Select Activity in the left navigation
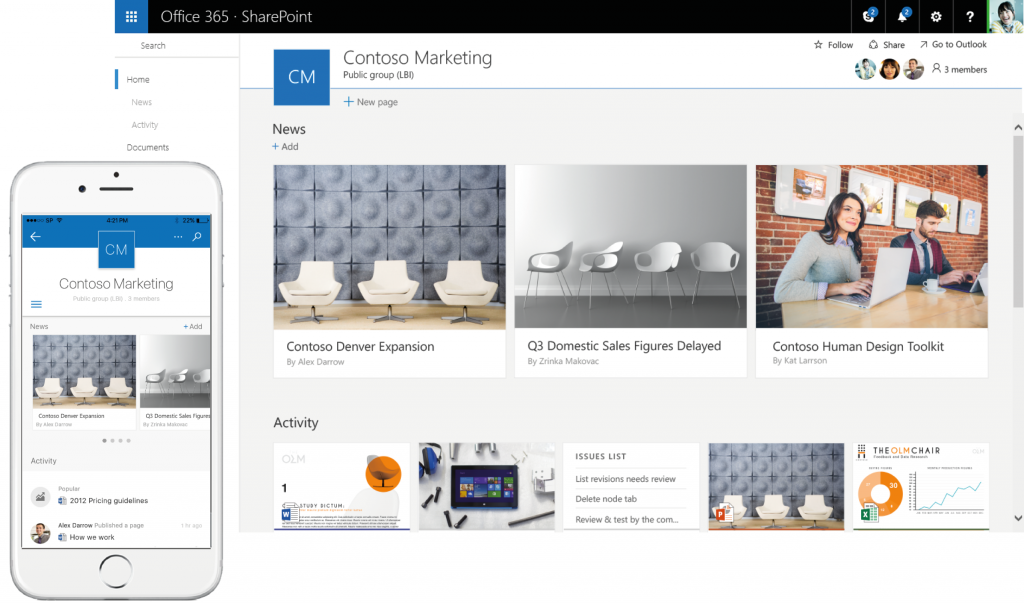Image resolution: width=1024 pixels, height=603 pixels. tap(144, 125)
